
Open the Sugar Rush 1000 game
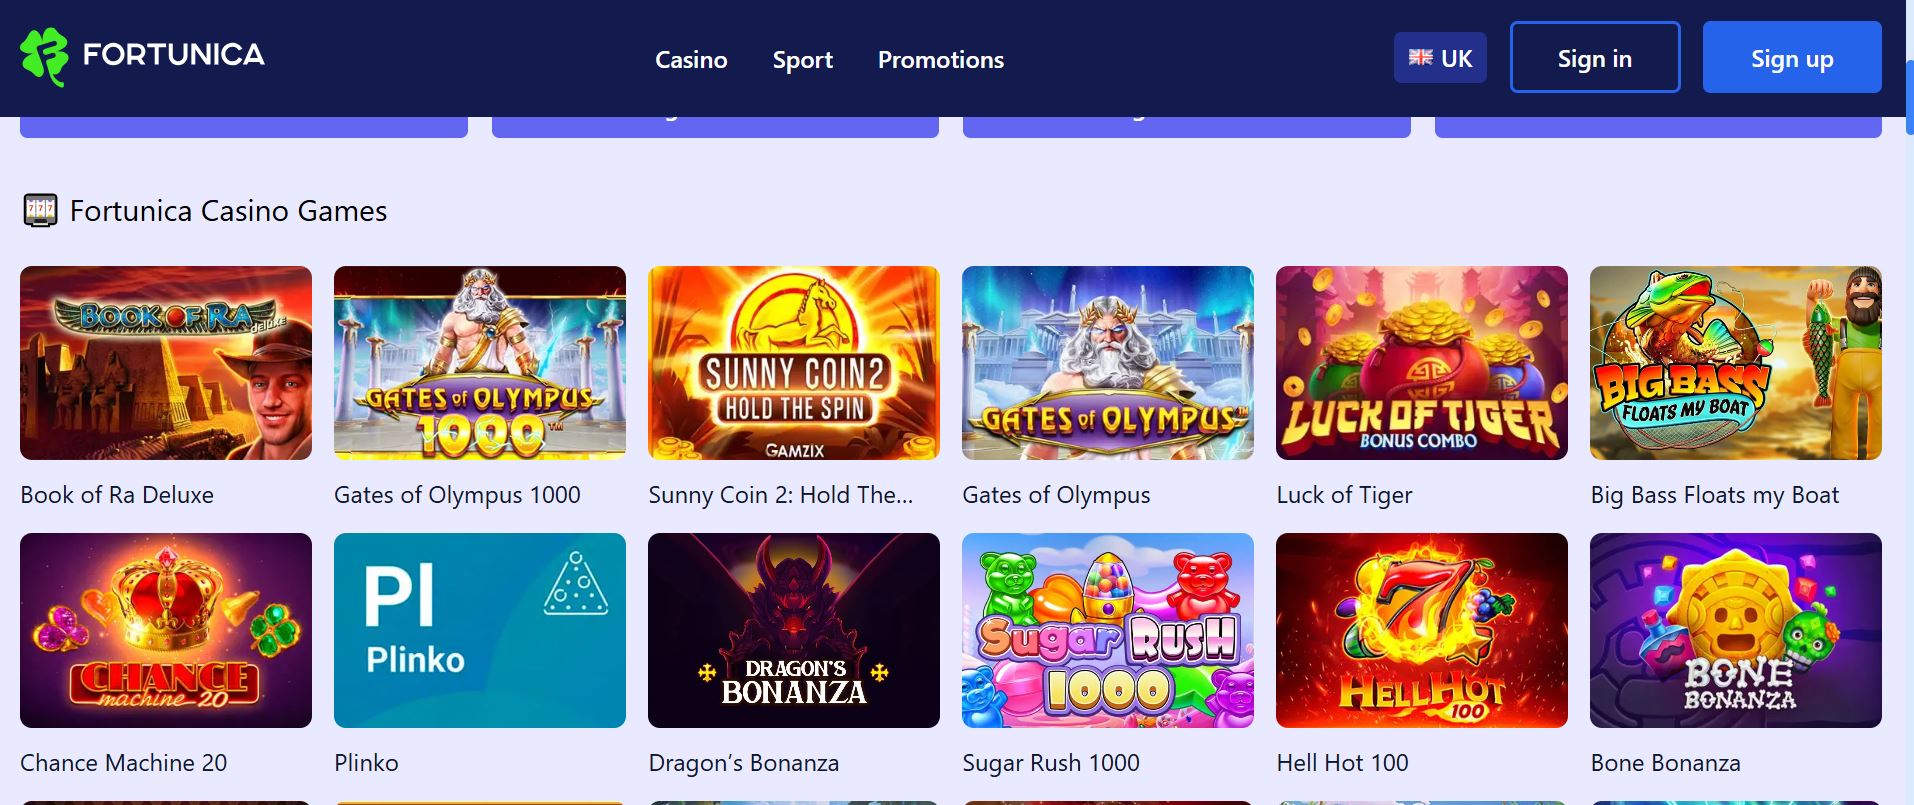pyautogui.click(x=1107, y=630)
